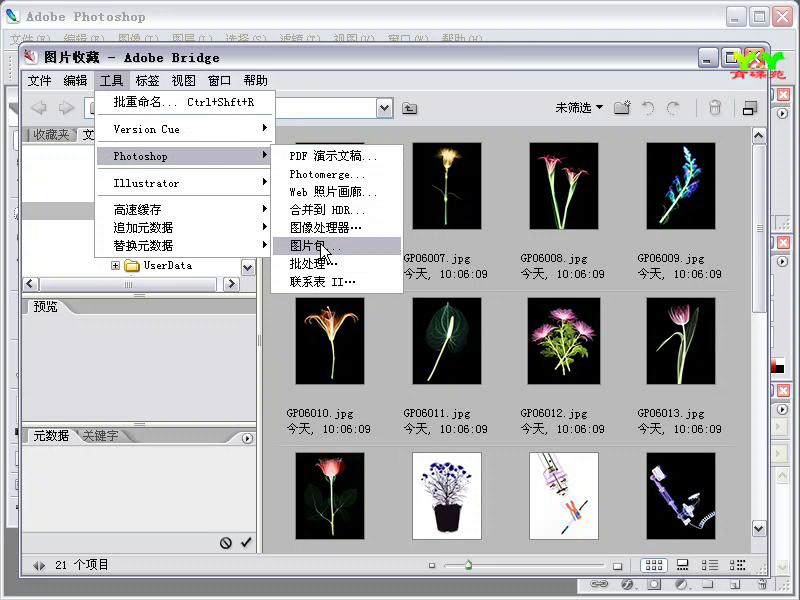The height and width of the screenshot is (600, 800).
Task: Open the 视图 menu in Bridge
Action: coord(184,81)
